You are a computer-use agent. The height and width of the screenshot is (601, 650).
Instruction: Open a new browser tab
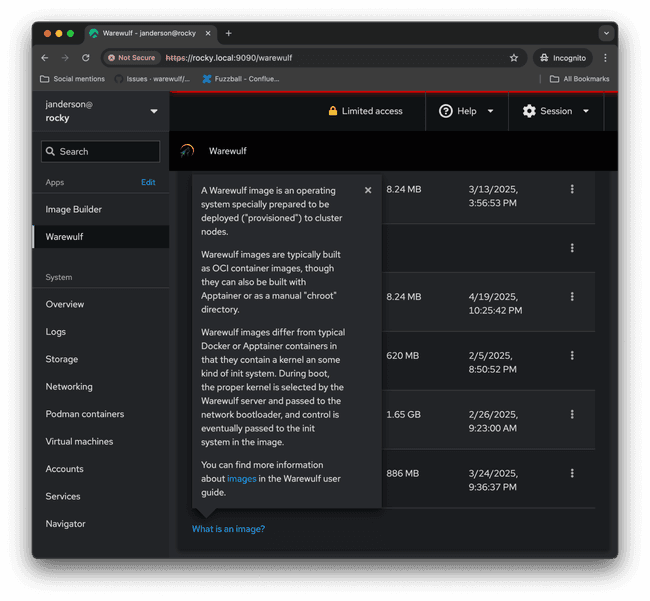pyautogui.click(x=228, y=33)
